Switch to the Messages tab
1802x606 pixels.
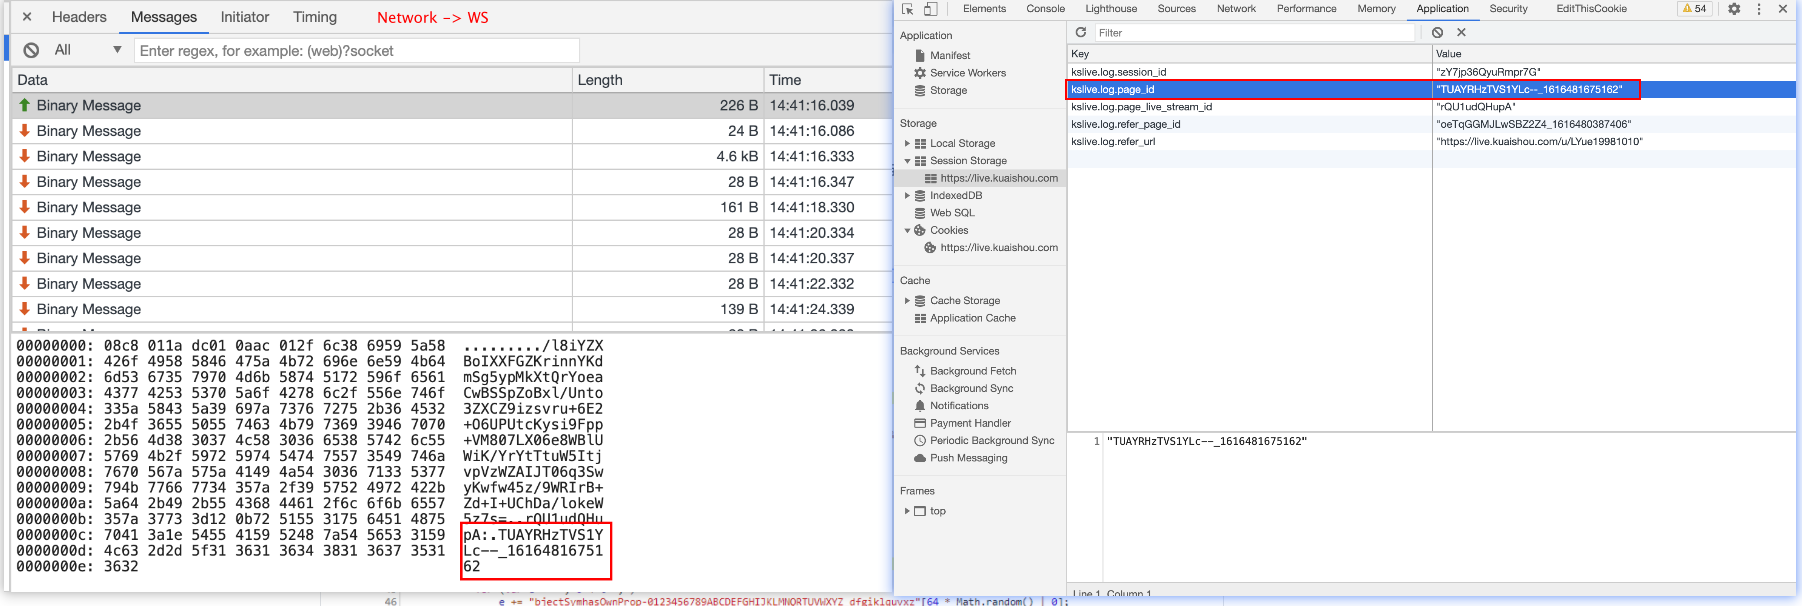pos(164,17)
